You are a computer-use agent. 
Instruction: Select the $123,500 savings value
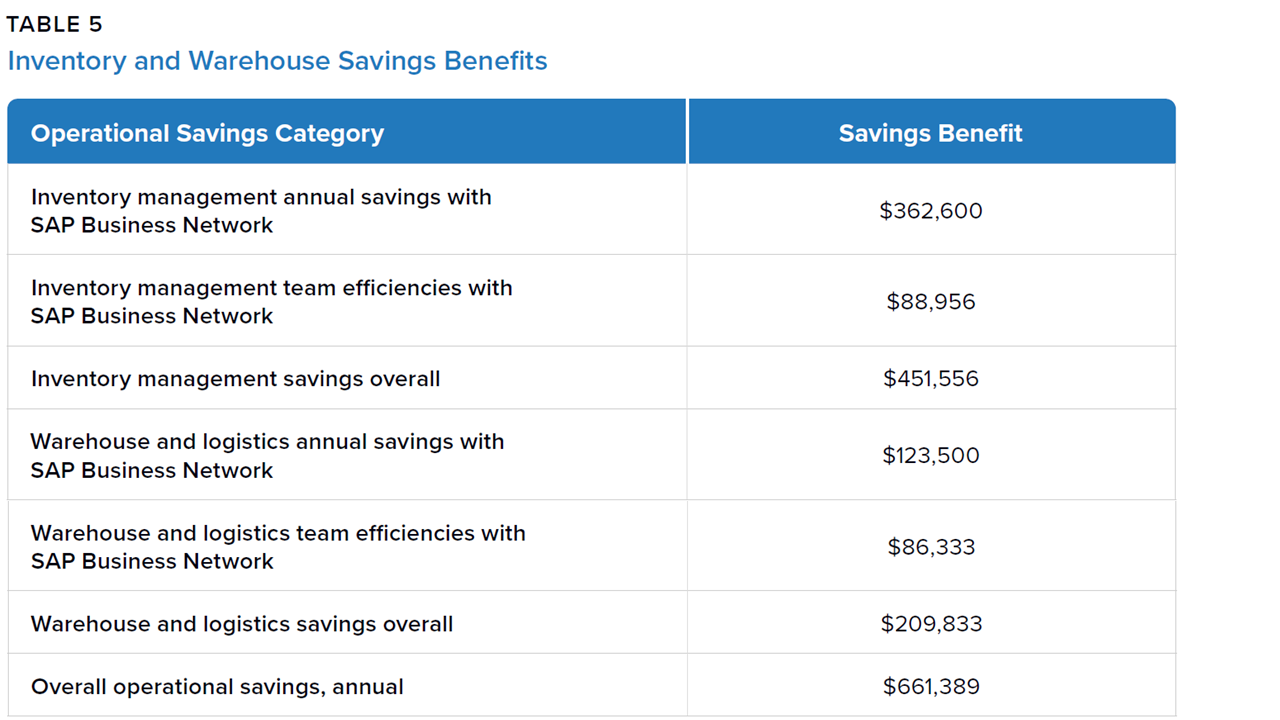pyautogui.click(x=930, y=456)
